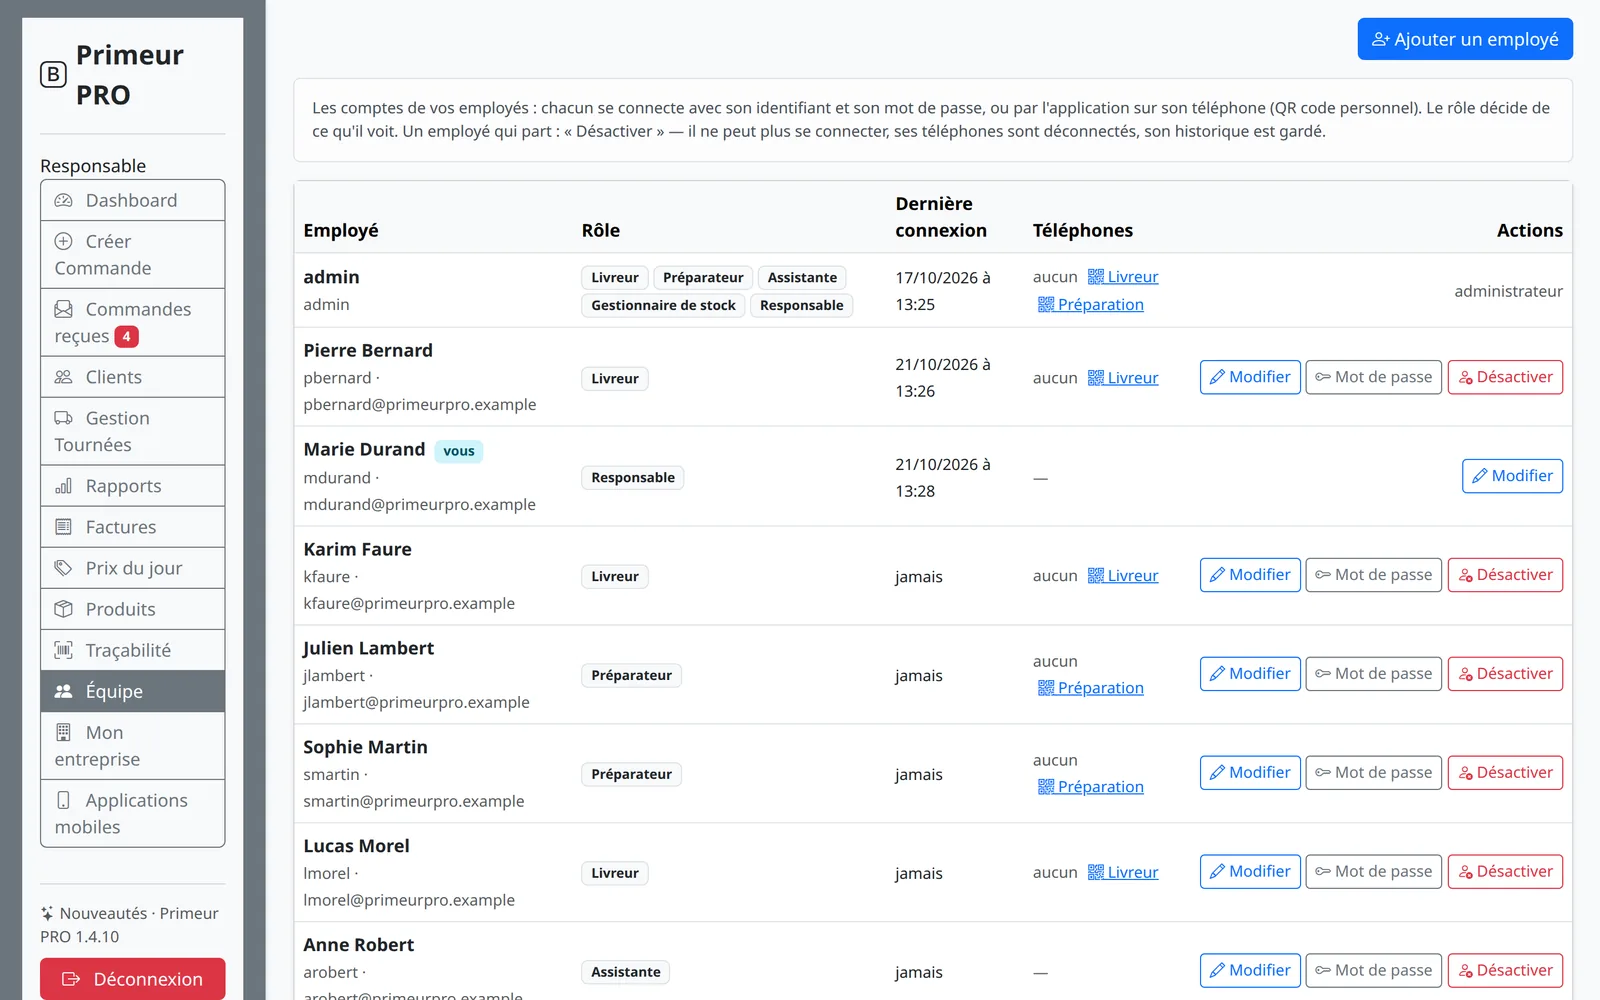
Task: Modify Pierre Bernard's account
Action: coord(1250,377)
